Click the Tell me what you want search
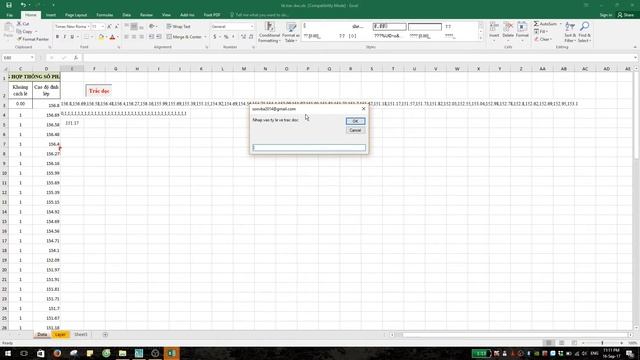 coord(260,15)
